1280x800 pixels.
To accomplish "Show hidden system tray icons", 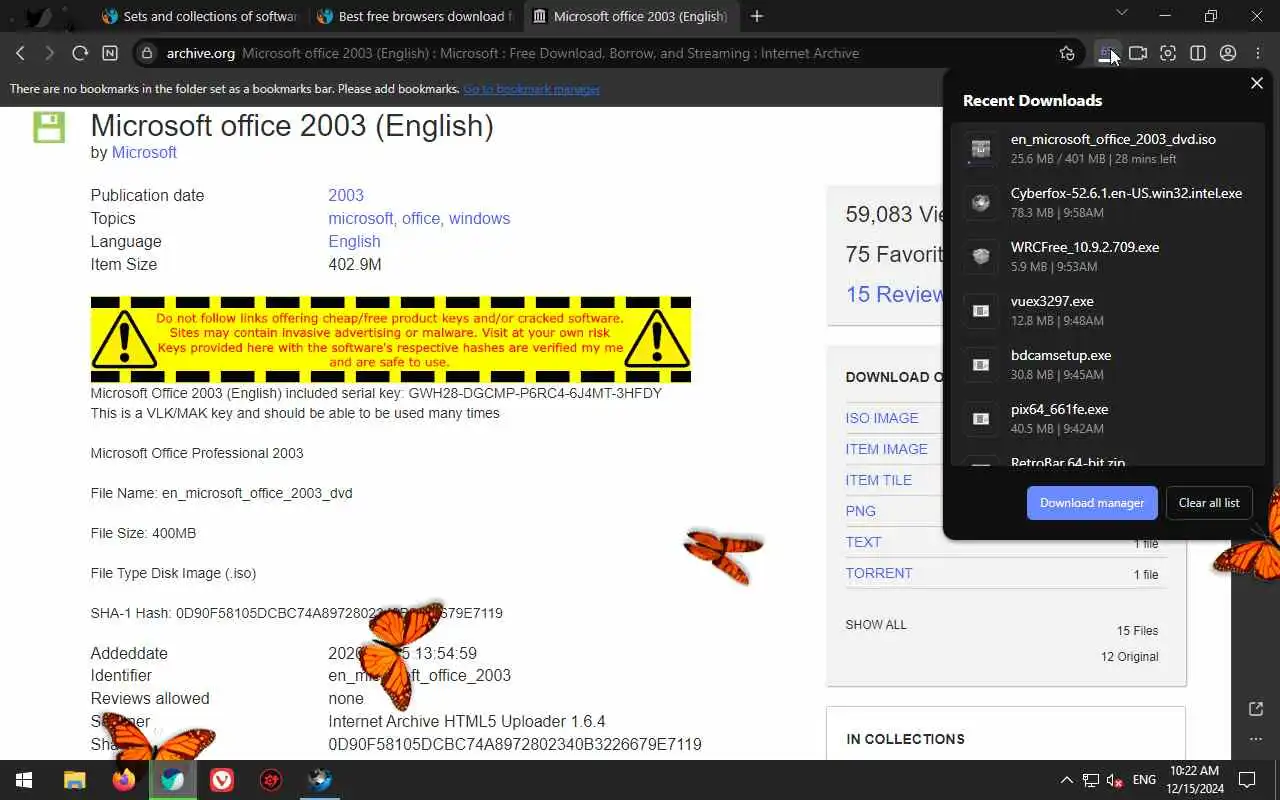I will (1066, 780).
